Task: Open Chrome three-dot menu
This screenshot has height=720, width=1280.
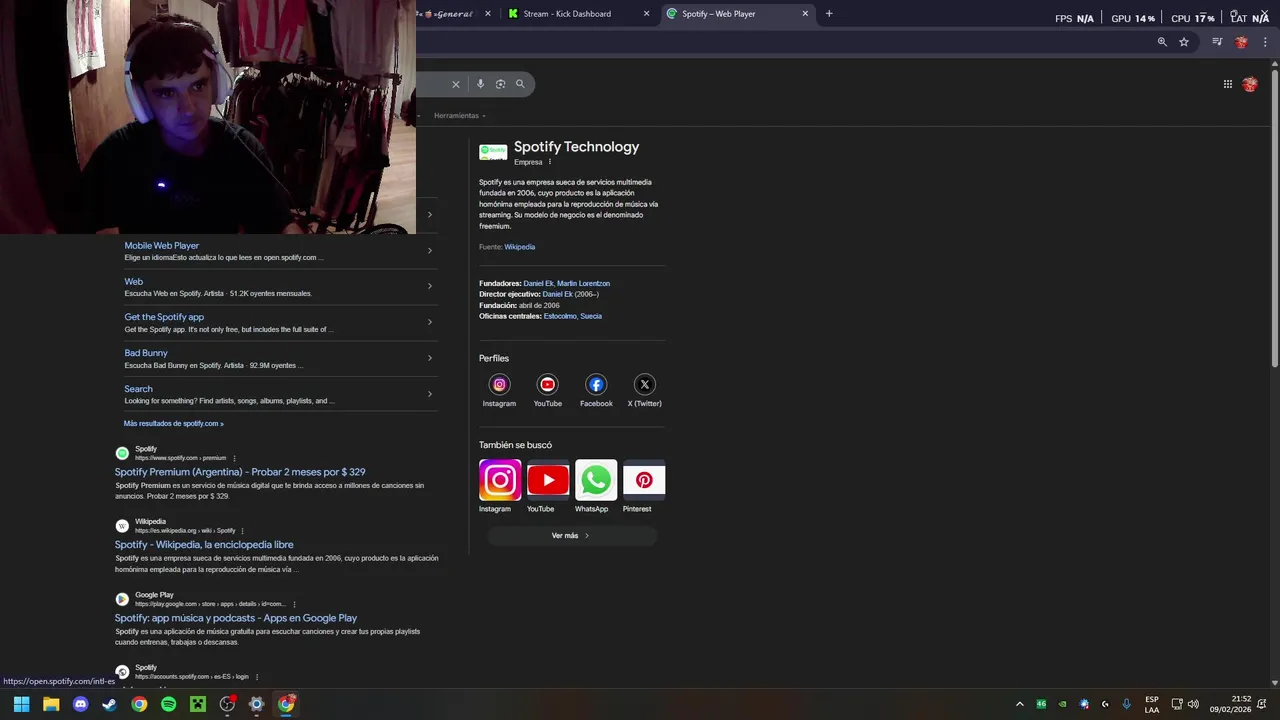Action: tap(1266, 42)
